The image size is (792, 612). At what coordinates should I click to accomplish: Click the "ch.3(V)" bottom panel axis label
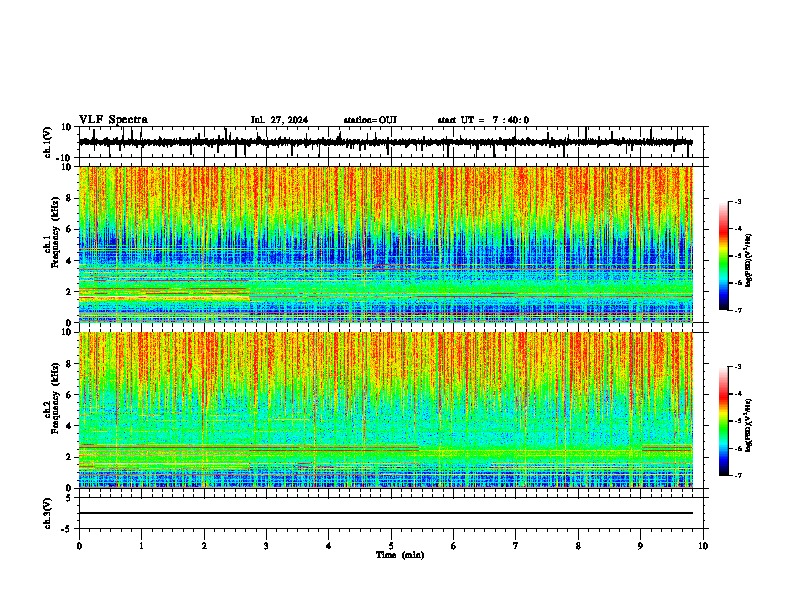[x=48, y=514]
